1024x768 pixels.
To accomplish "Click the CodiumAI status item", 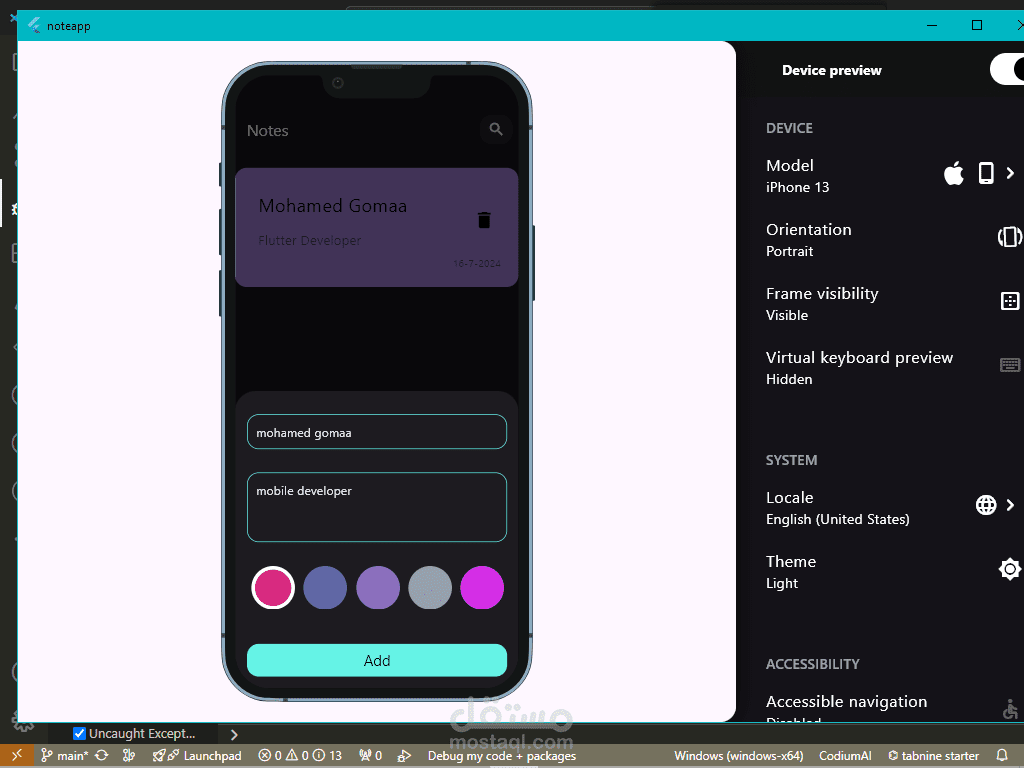I will [845, 756].
